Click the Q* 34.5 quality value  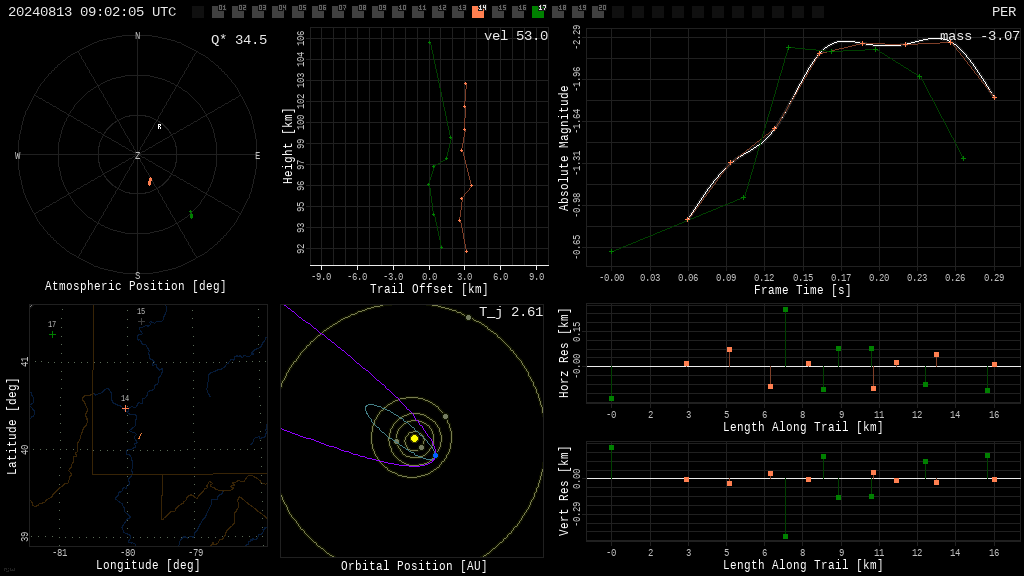(x=239, y=40)
